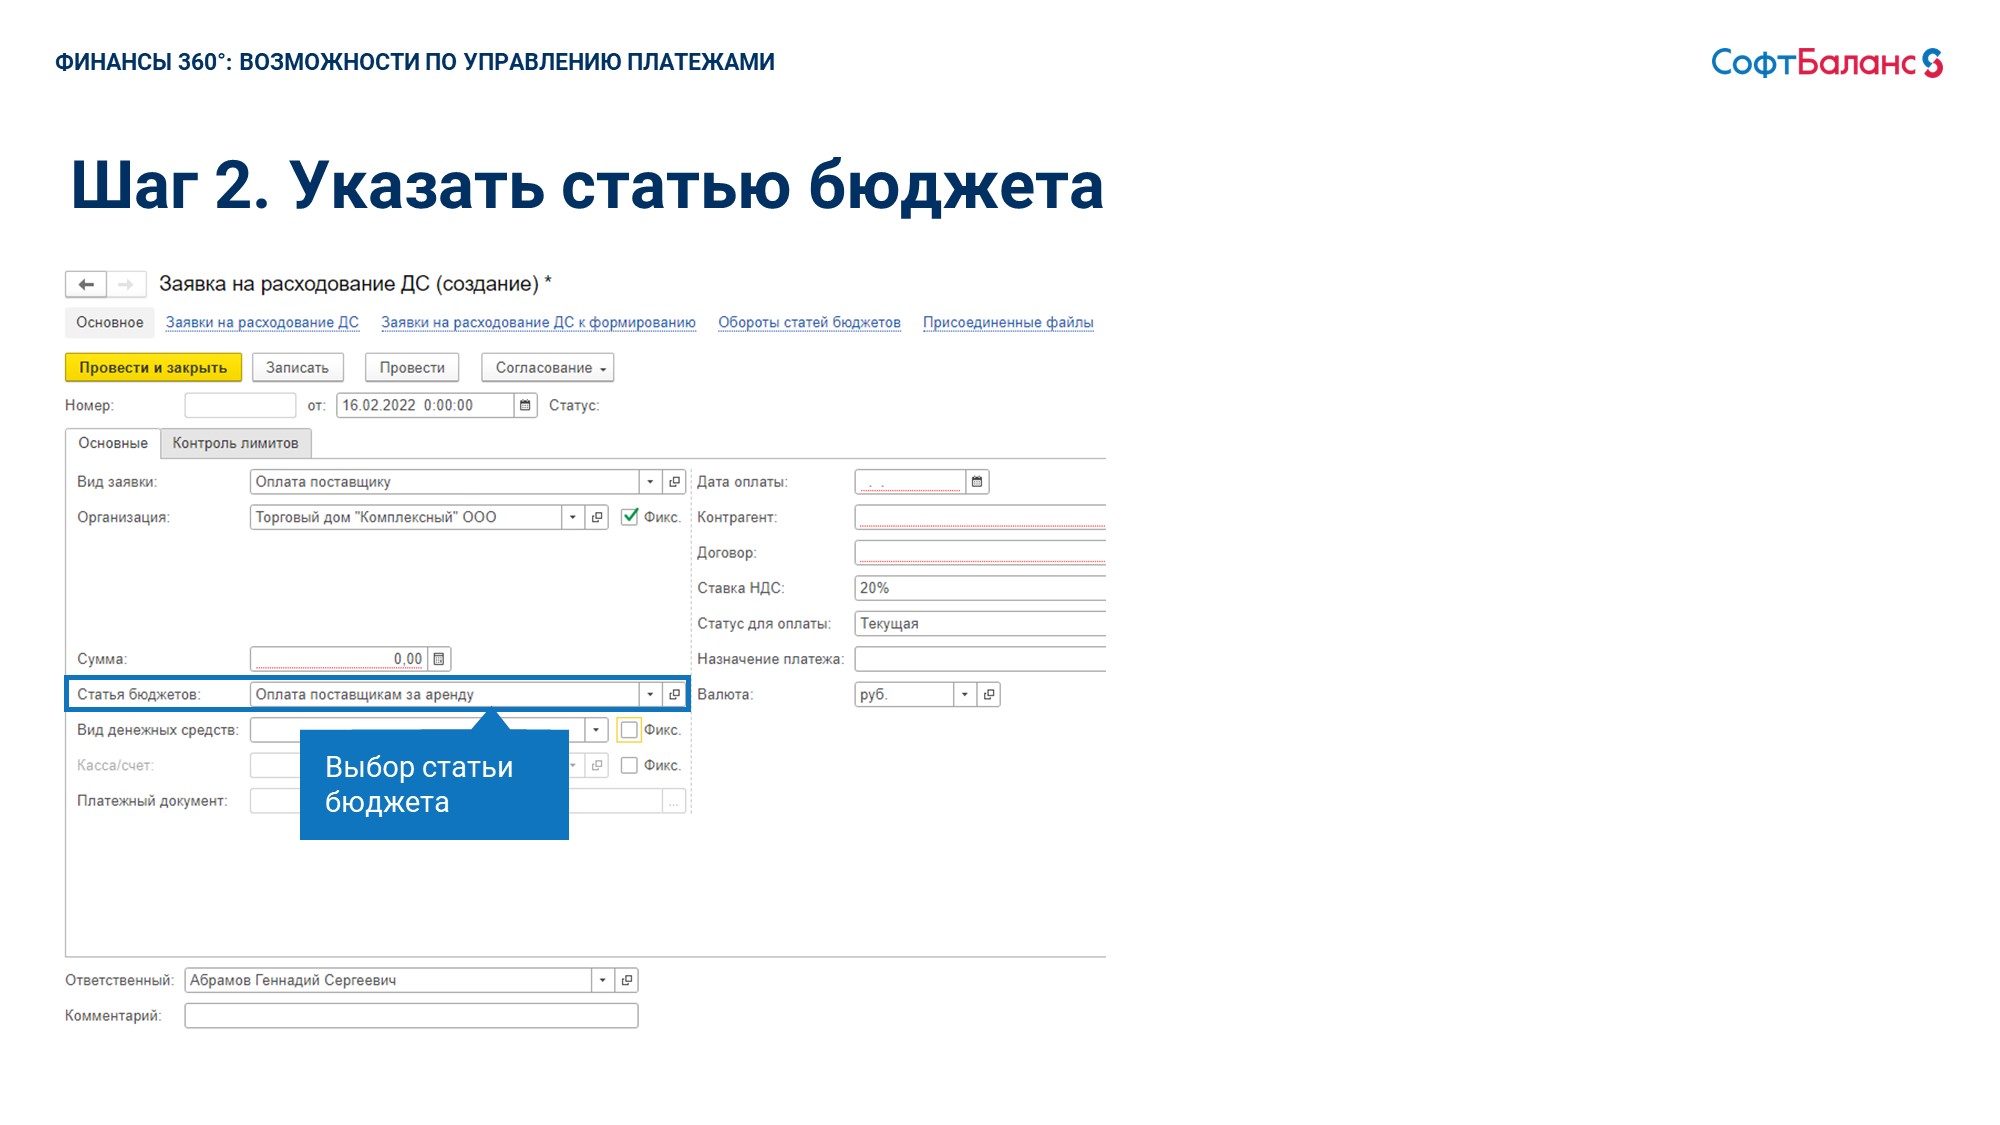Open Организация item with open-form icon
Viewport: 2000px width, 1125px height.
[x=597, y=517]
